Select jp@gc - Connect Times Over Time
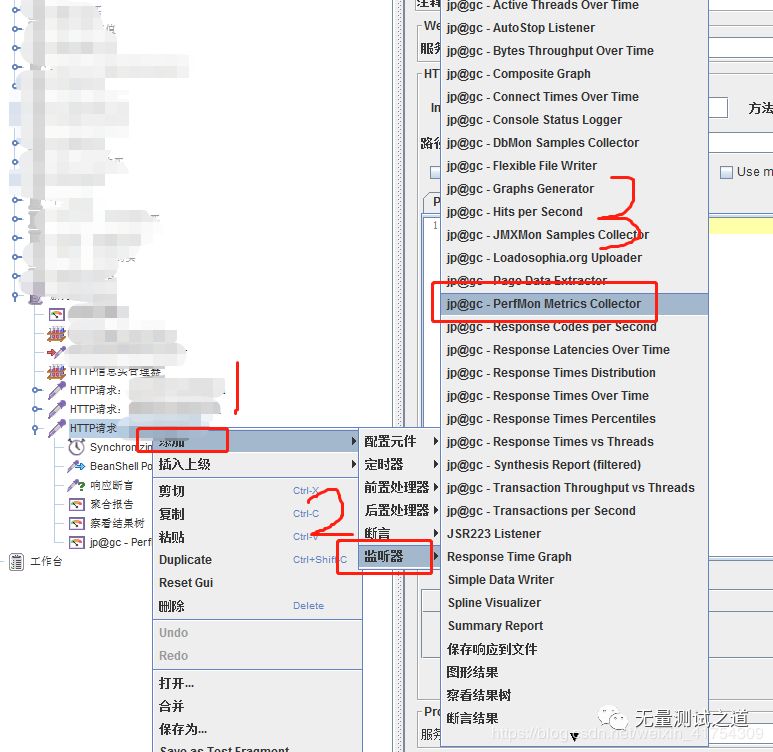Image resolution: width=773 pixels, height=752 pixels. pos(574,97)
